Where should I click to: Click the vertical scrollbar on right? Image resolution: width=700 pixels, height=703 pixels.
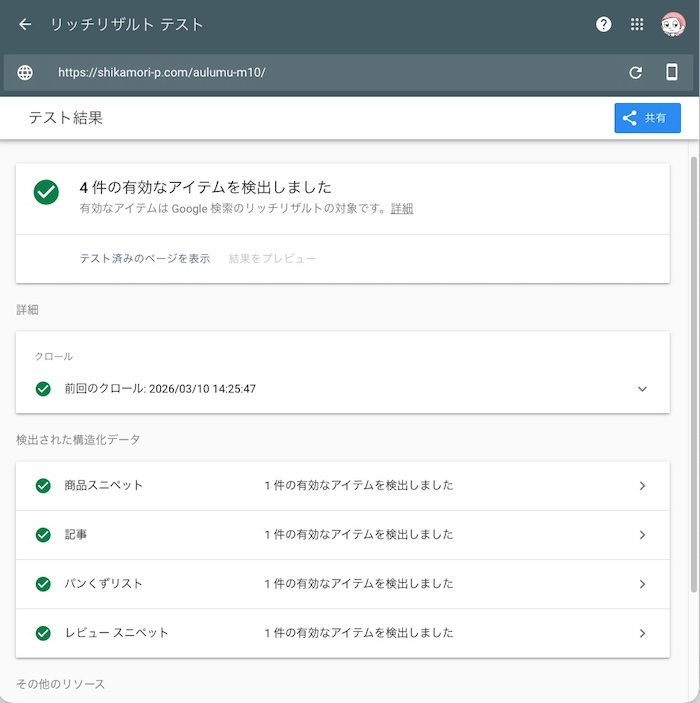pyautogui.click(x=694, y=370)
